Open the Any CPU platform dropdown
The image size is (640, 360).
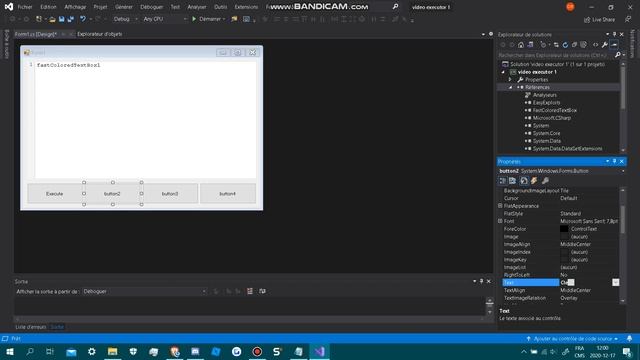(x=164, y=19)
